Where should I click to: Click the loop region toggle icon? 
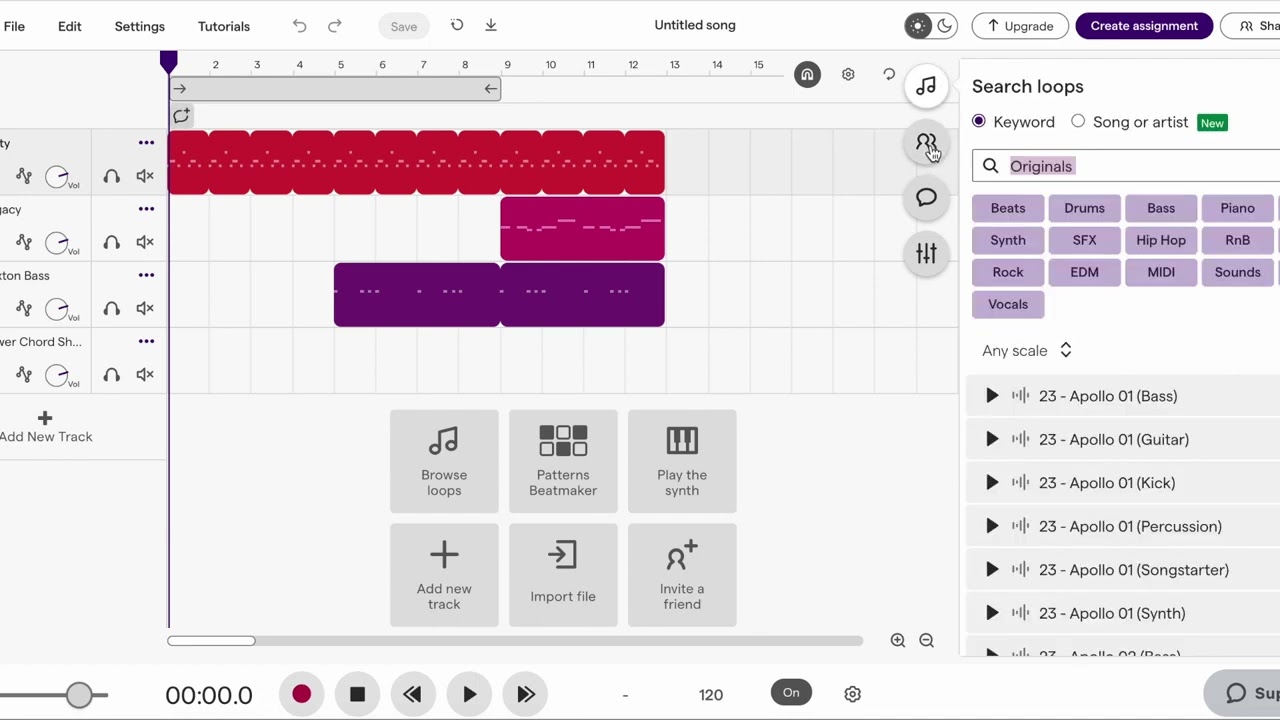[181, 116]
